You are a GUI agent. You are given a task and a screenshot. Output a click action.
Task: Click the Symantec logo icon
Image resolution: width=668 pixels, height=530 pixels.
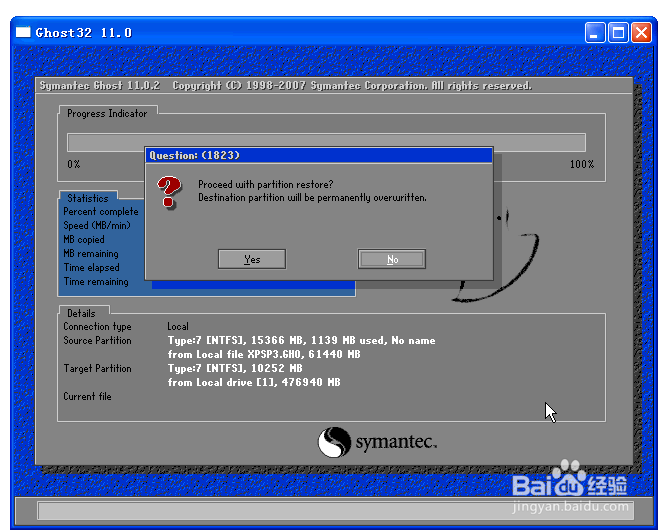(334, 442)
